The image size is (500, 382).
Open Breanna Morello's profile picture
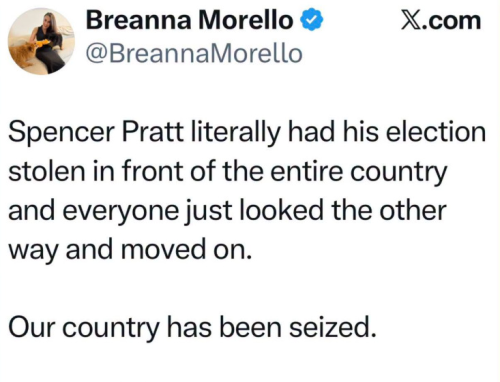coord(41,41)
